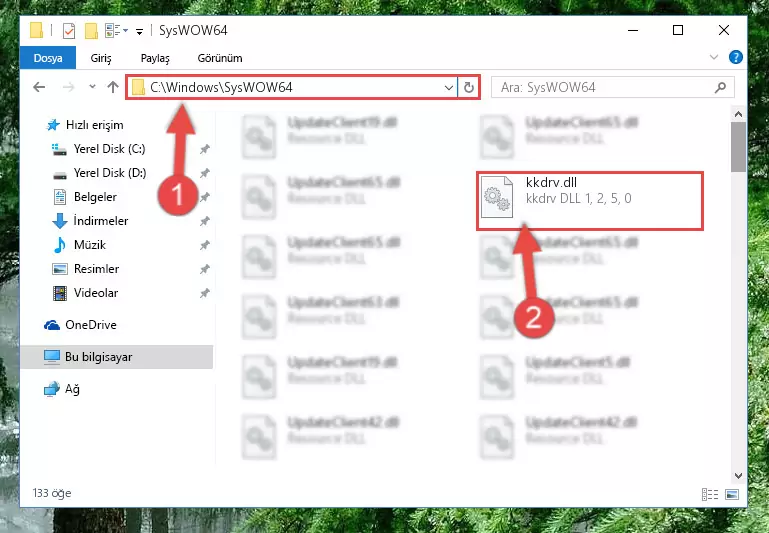The height and width of the screenshot is (533, 769).
Task: Go up one folder level
Action: tap(113, 87)
